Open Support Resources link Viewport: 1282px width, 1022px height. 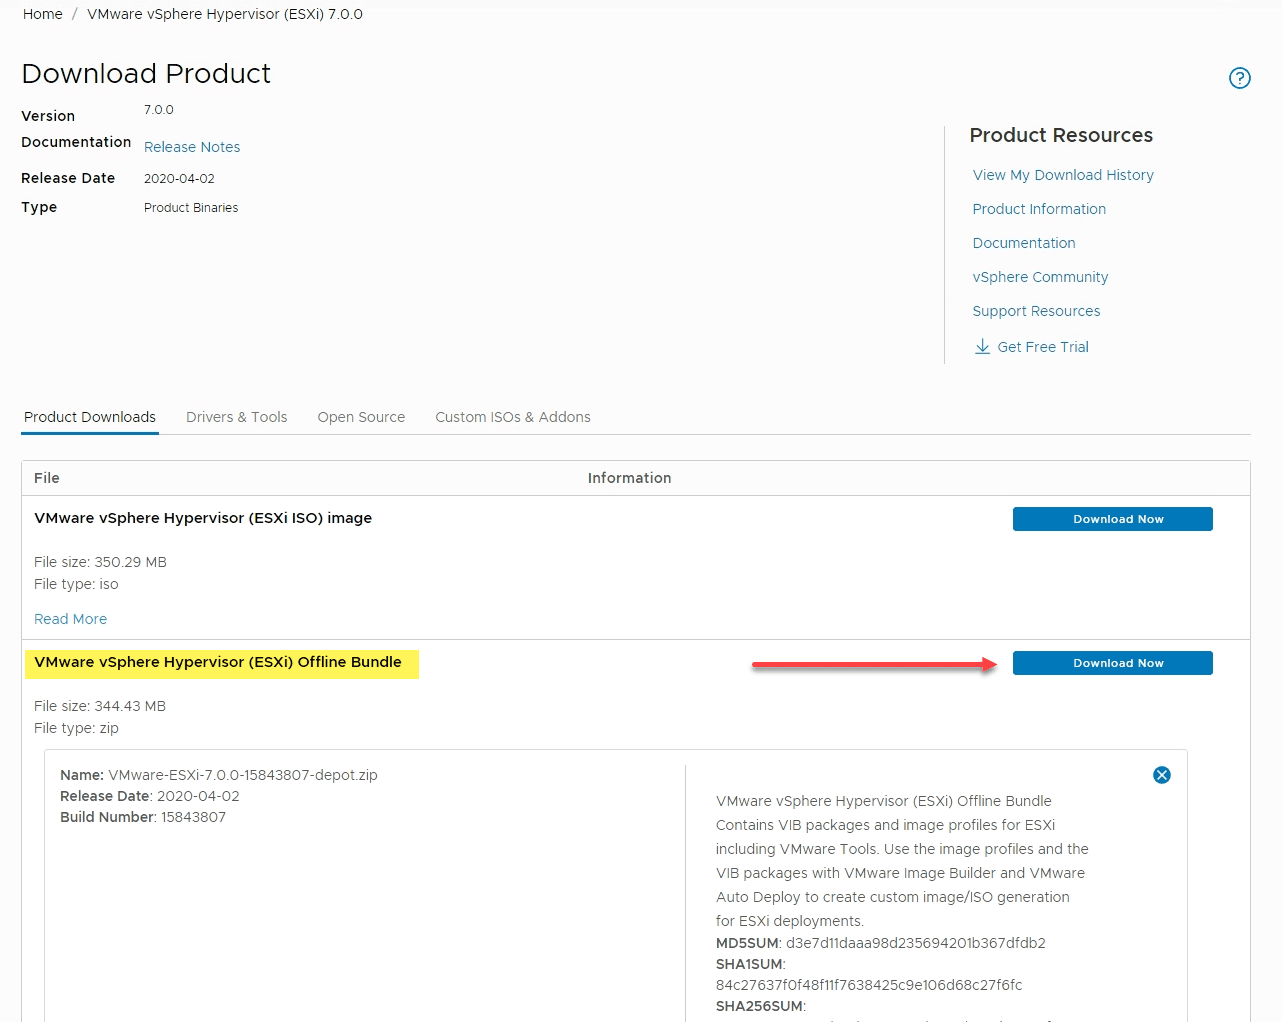tap(1036, 311)
